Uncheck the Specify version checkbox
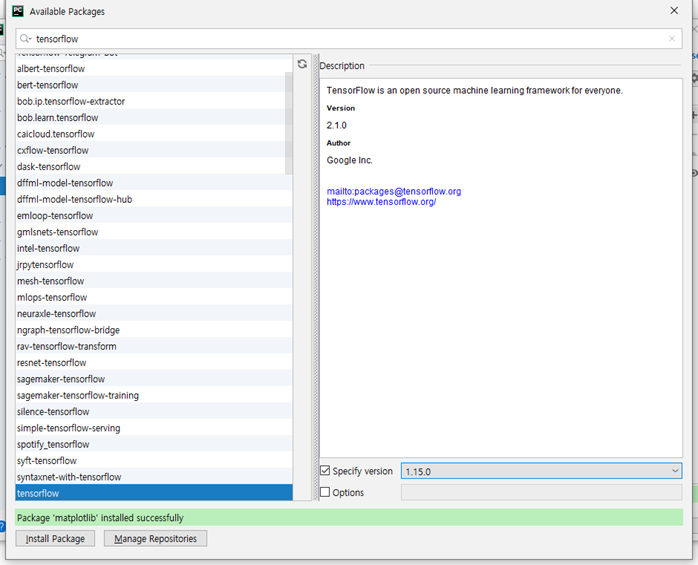 pos(325,471)
